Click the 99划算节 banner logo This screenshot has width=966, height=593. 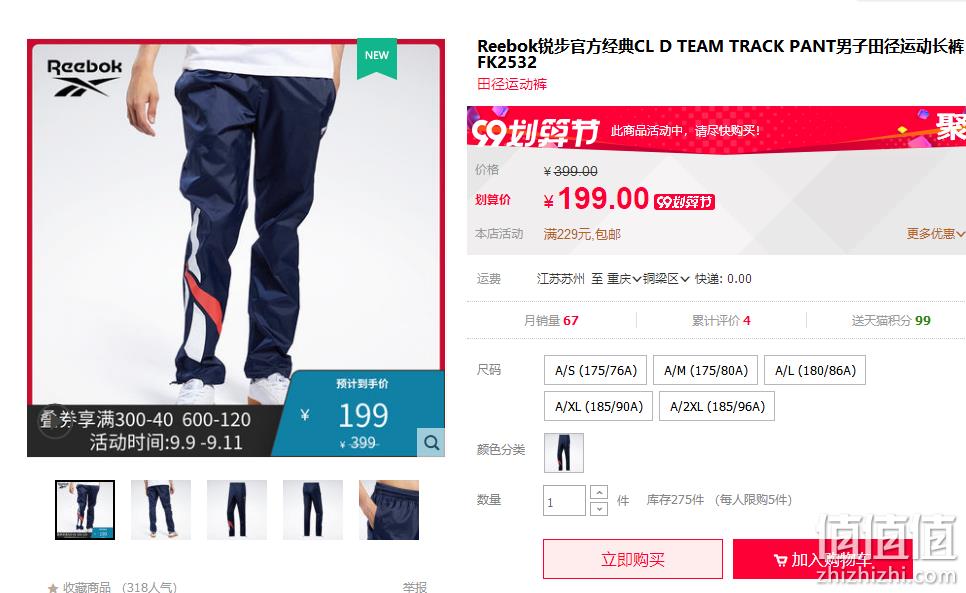click(x=535, y=131)
